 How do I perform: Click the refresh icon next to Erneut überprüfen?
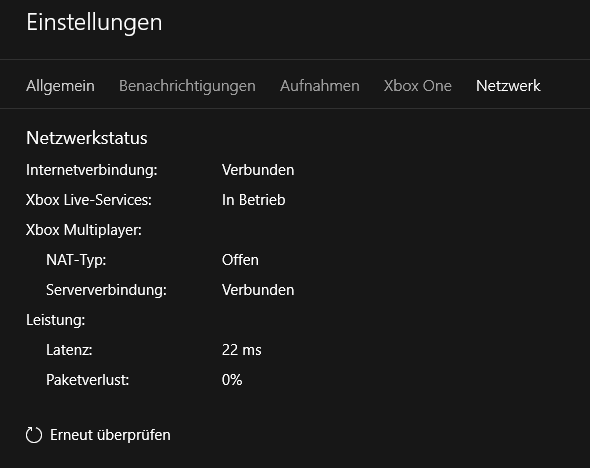[34, 435]
